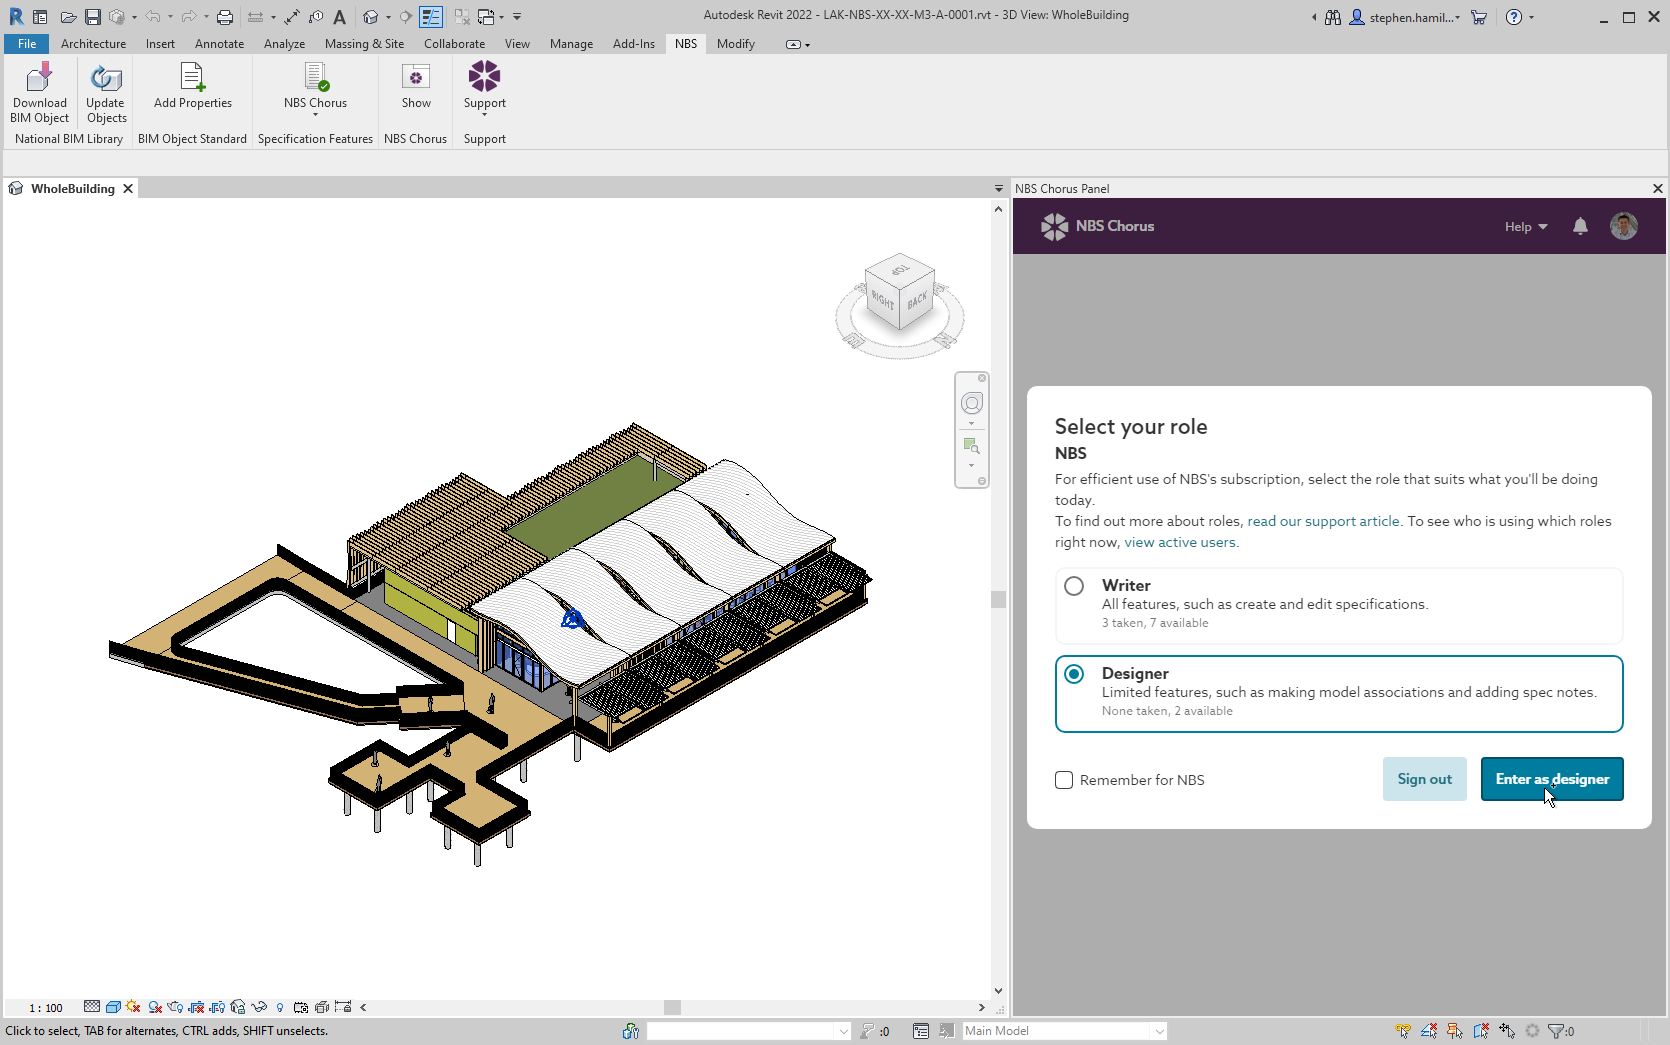
Task: Switch to the Add-Ins ribbon tab
Action: click(x=634, y=44)
